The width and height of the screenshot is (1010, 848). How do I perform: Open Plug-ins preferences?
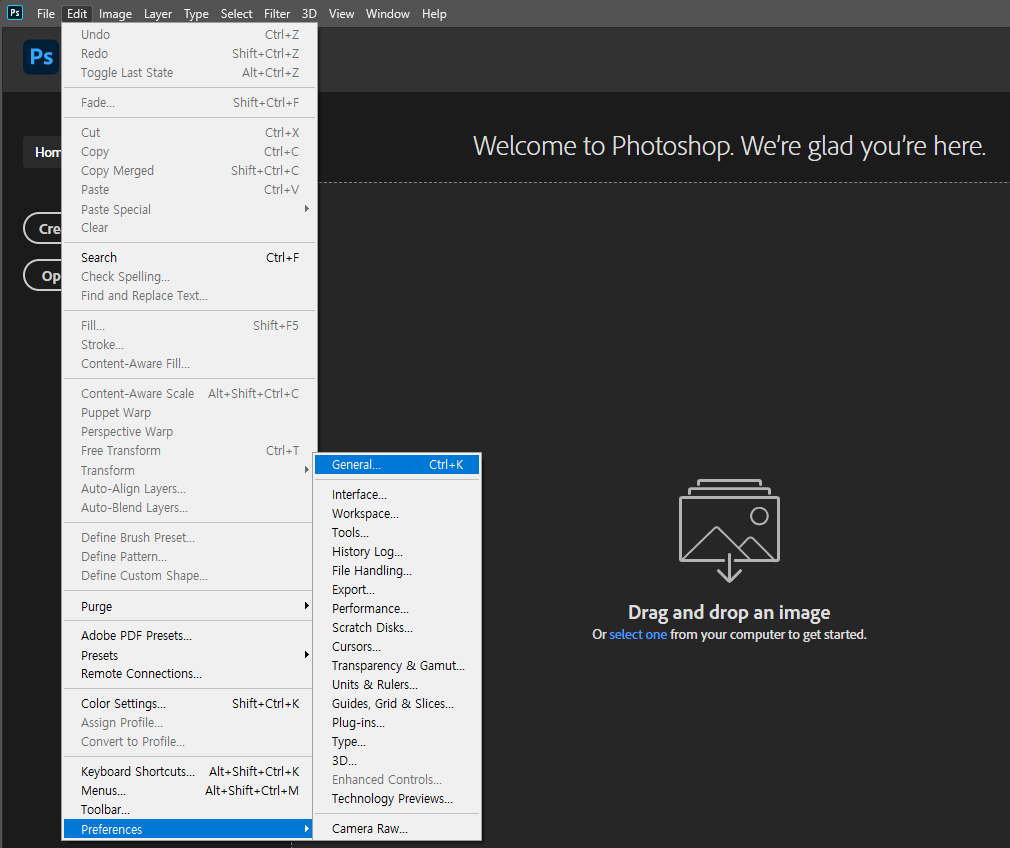397,722
